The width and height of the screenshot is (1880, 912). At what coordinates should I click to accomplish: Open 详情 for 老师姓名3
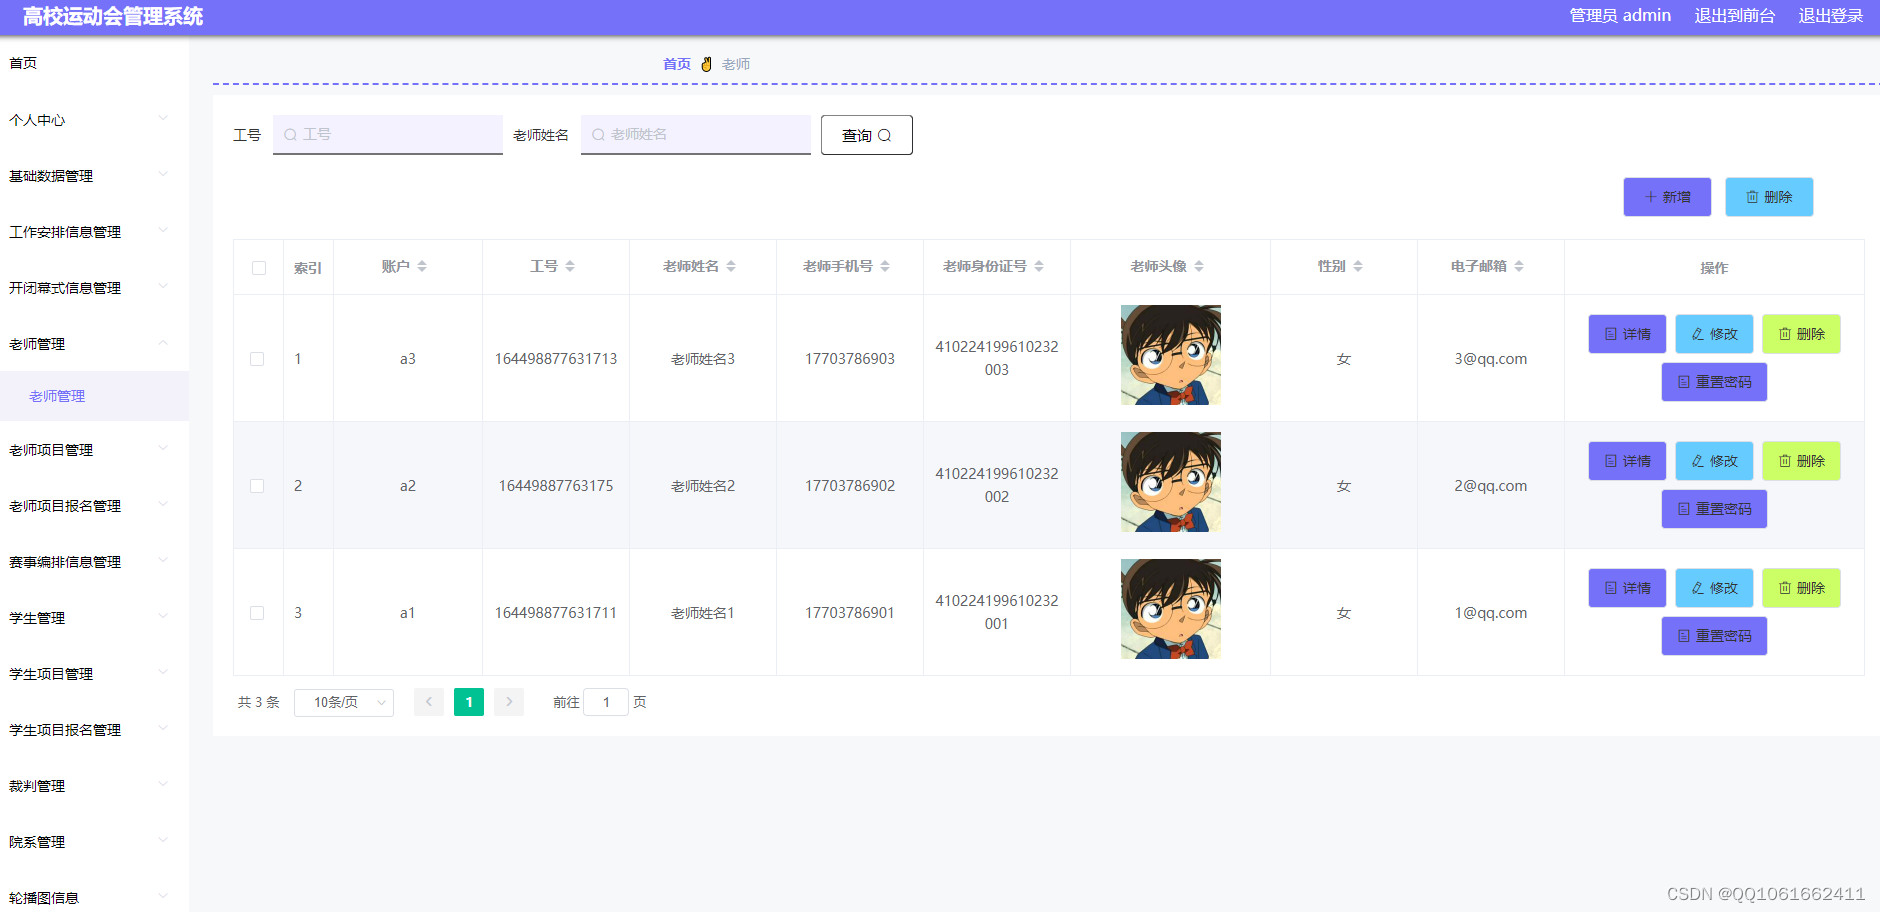[x=1627, y=334]
